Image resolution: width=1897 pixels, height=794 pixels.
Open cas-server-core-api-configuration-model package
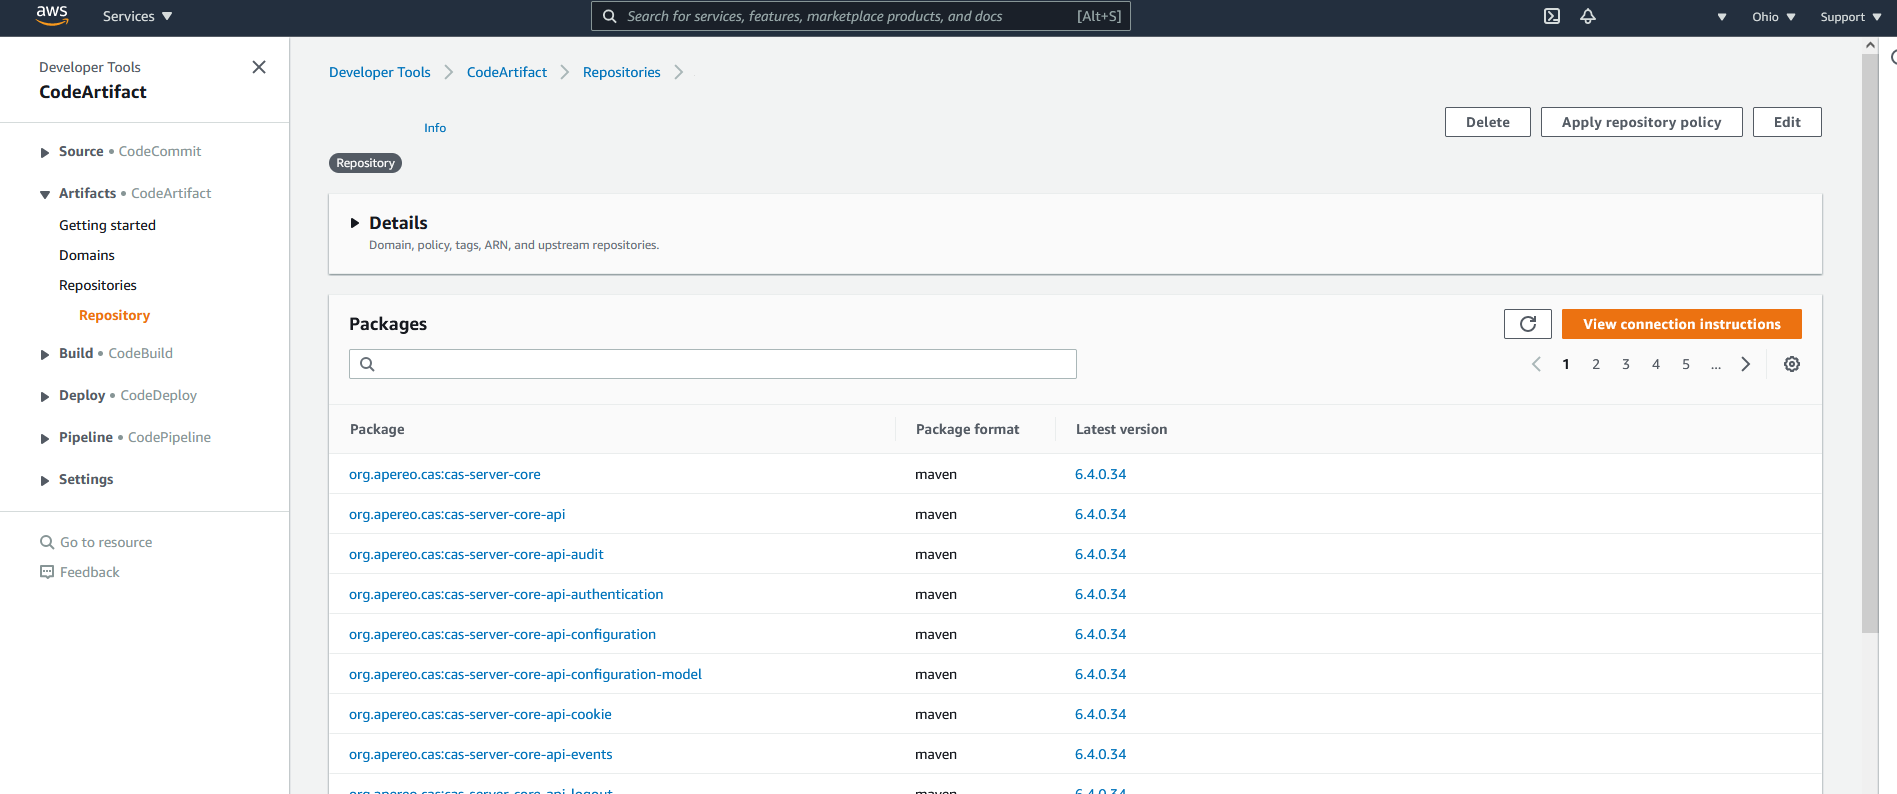[x=525, y=674]
